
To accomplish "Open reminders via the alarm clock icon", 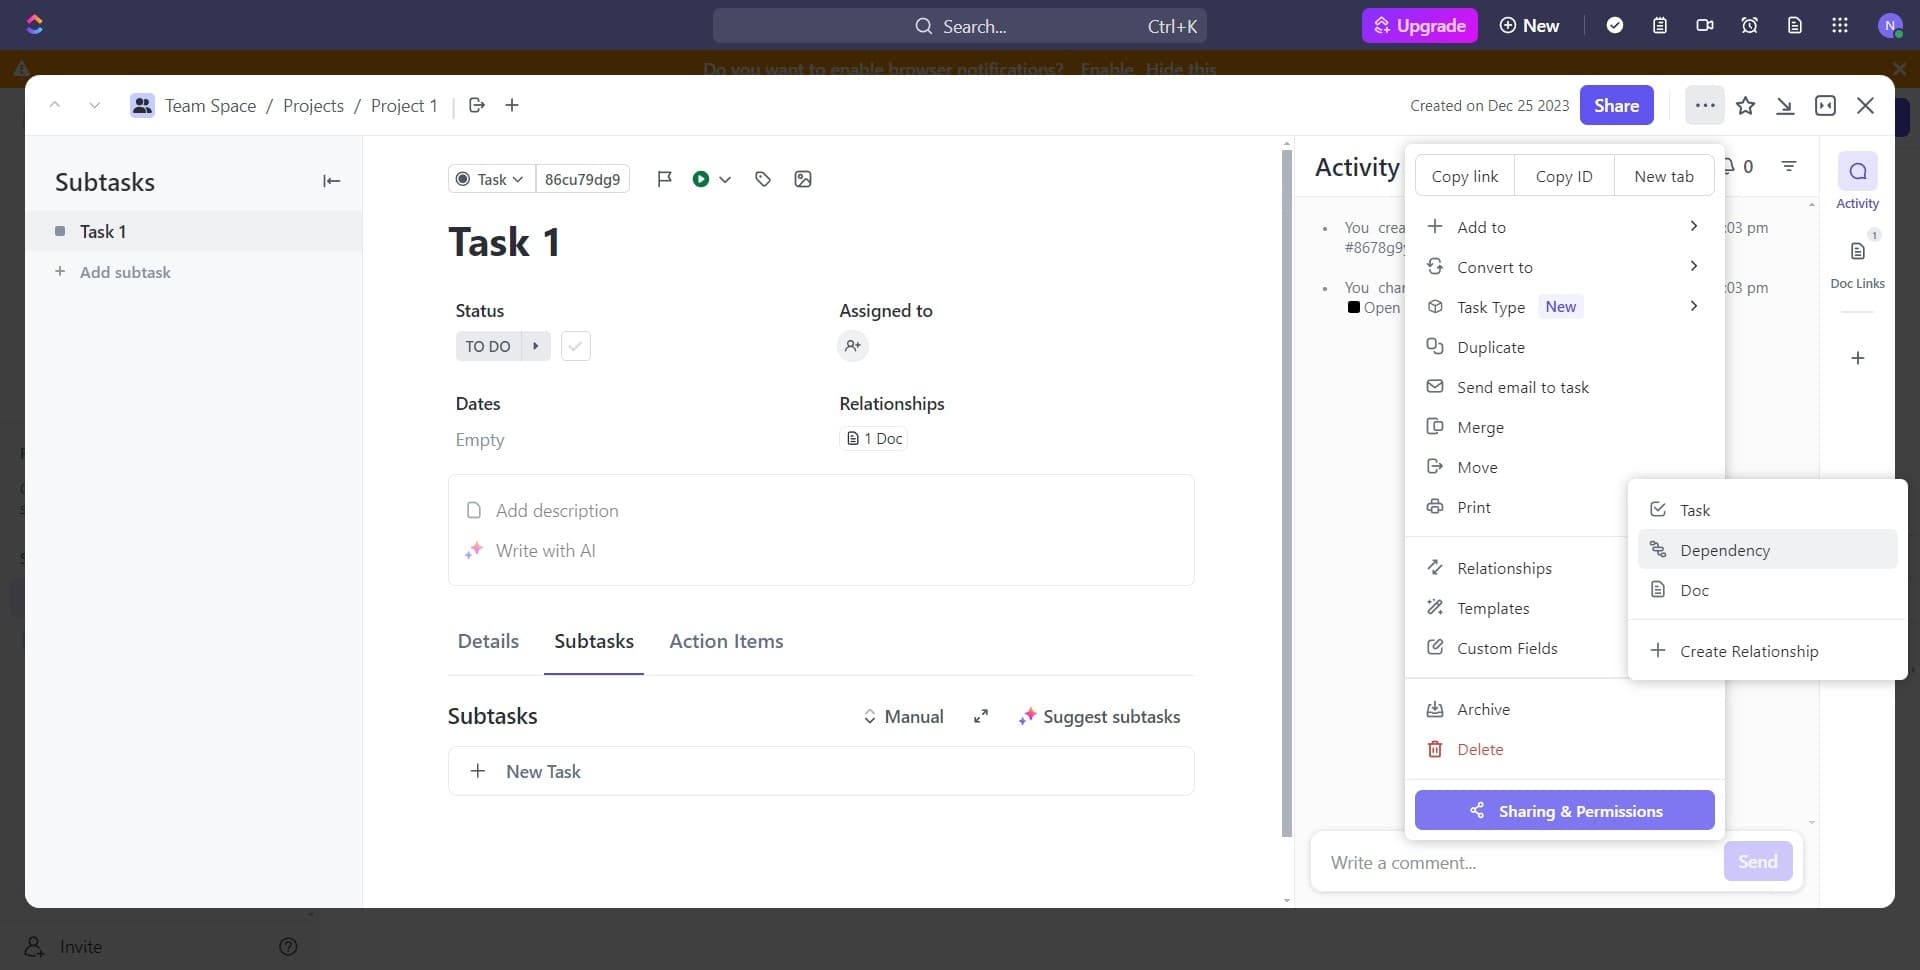I will click(x=1749, y=25).
